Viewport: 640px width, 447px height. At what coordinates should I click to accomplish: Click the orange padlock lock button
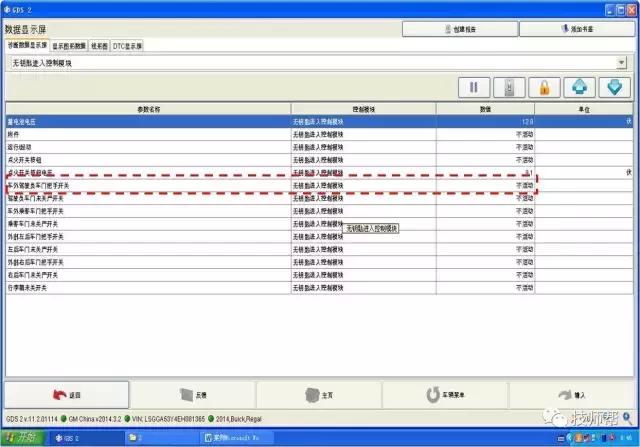(544, 87)
